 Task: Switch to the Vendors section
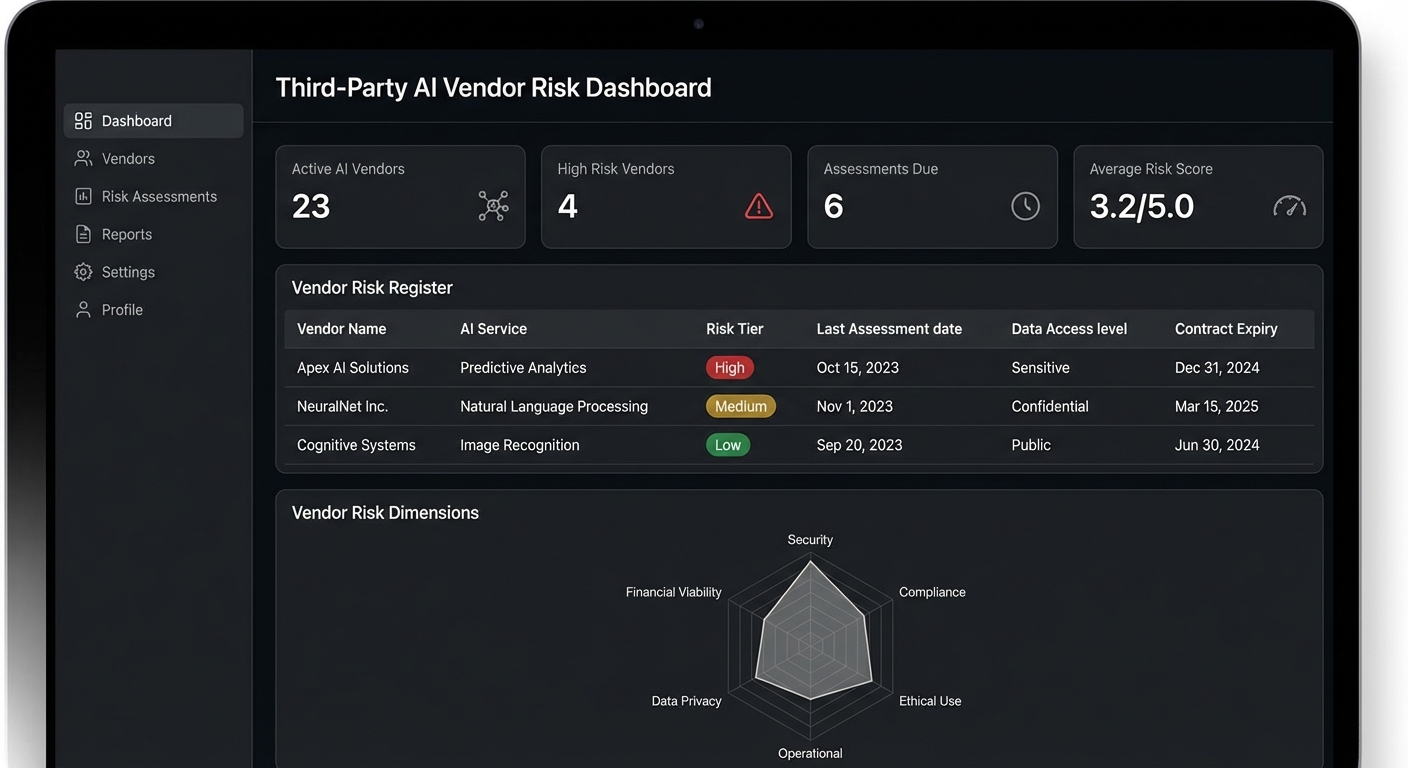pos(128,158)
